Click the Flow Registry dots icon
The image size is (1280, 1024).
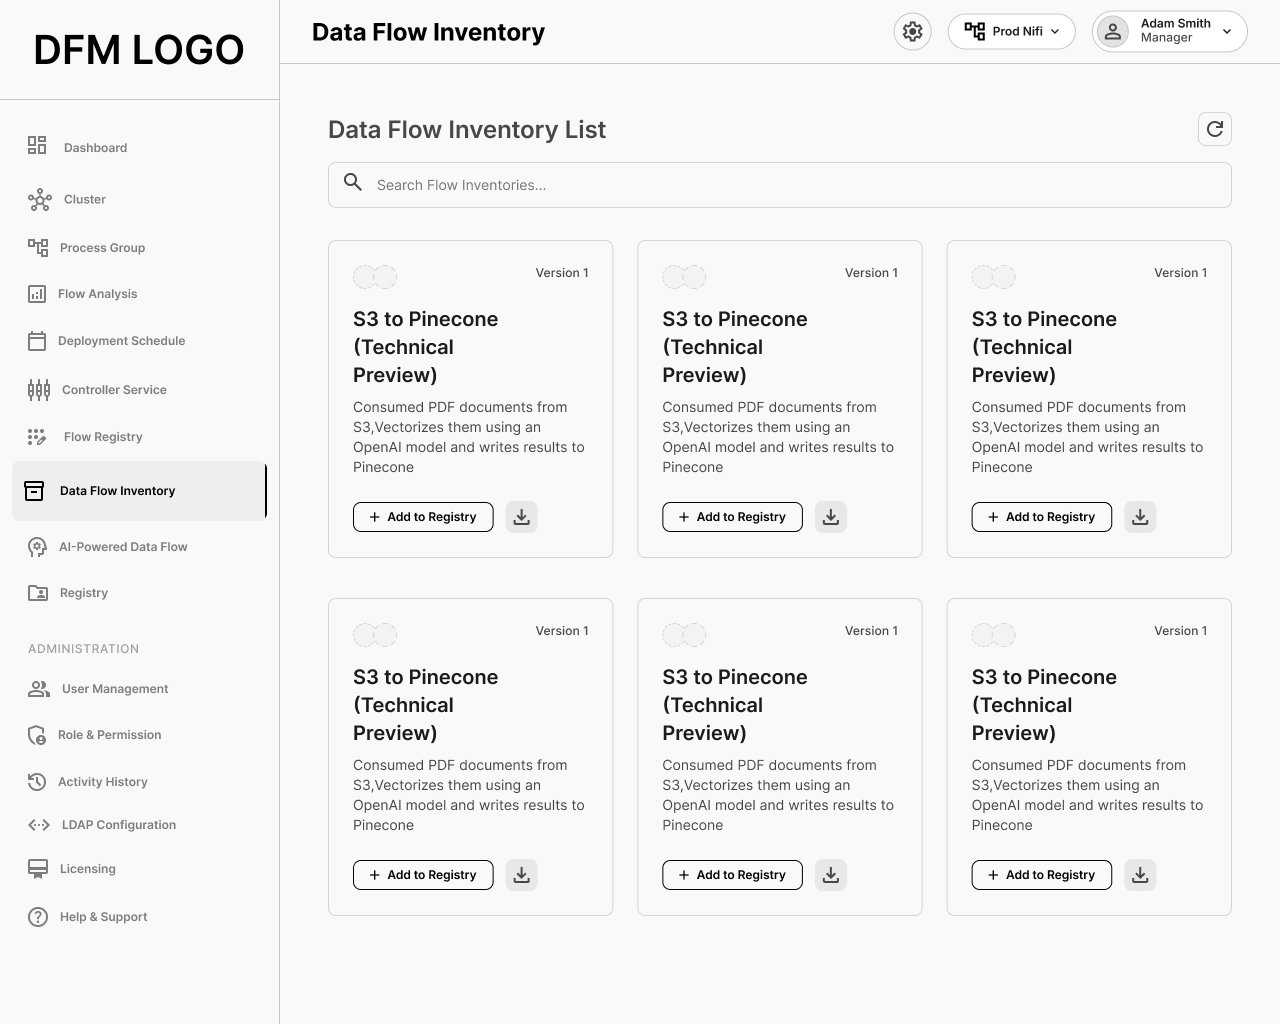click(x=37, y=437)
